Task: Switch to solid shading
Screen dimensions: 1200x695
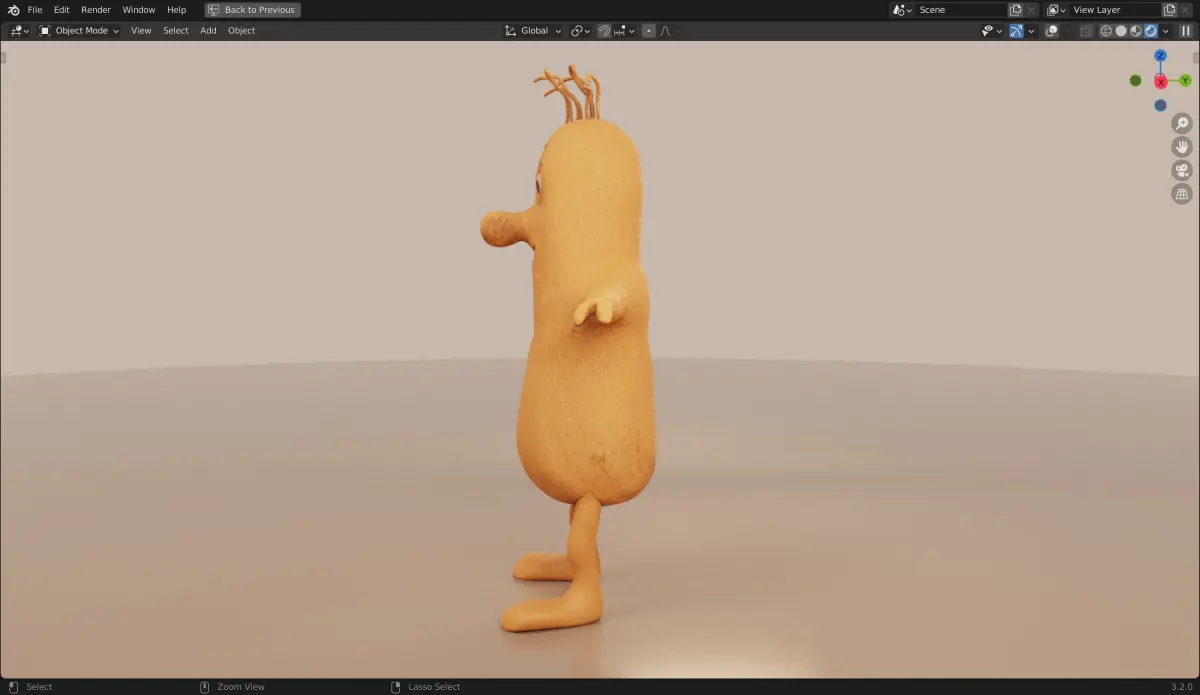Action: click(1121, 31)
